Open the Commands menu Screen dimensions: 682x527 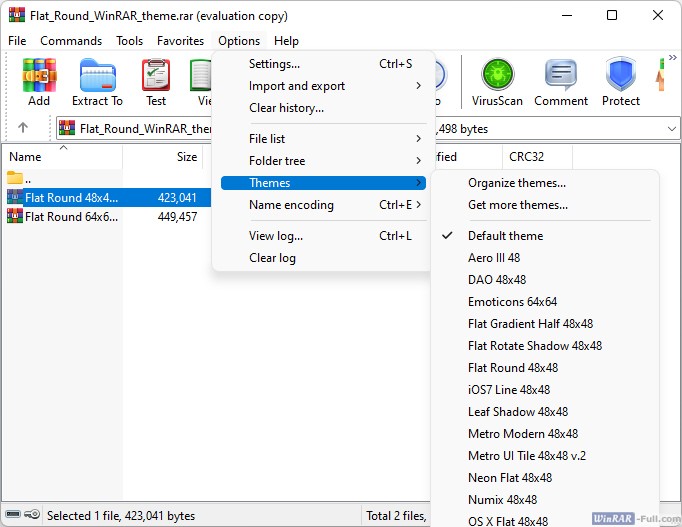pyautogui.click(x=71, y=41)
